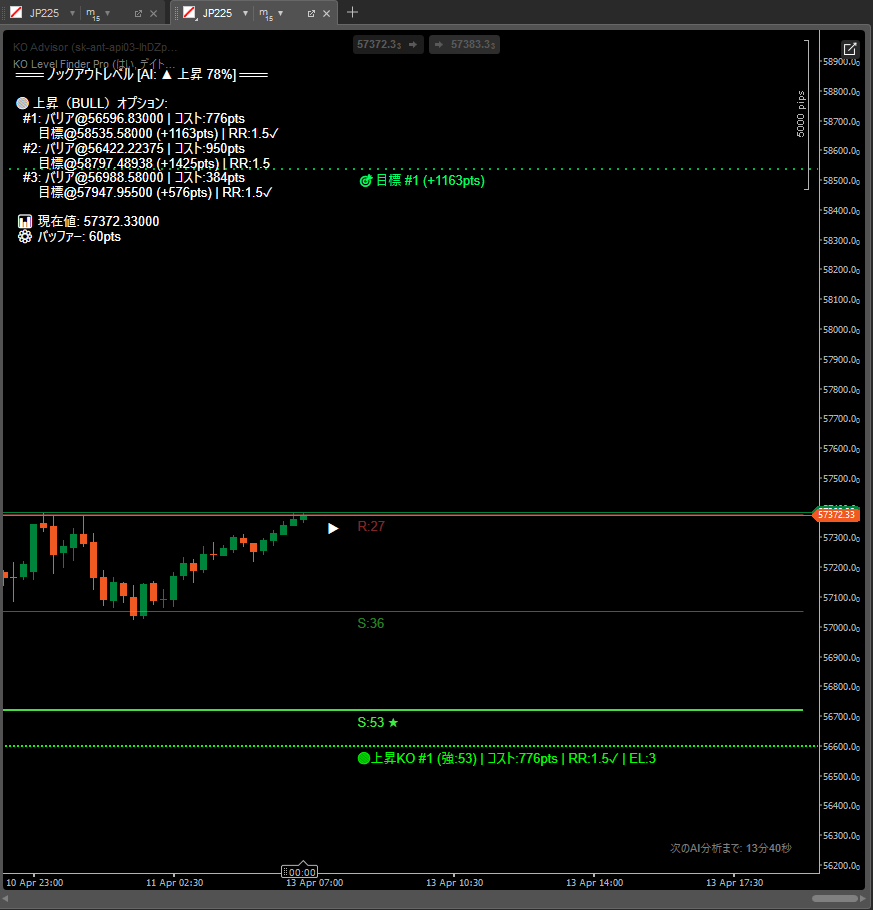The width and height of the screenshot is (873, 910).
Task: Click the scroll-left arrow on horizontal scrollbar
Action: pos(6,899)
